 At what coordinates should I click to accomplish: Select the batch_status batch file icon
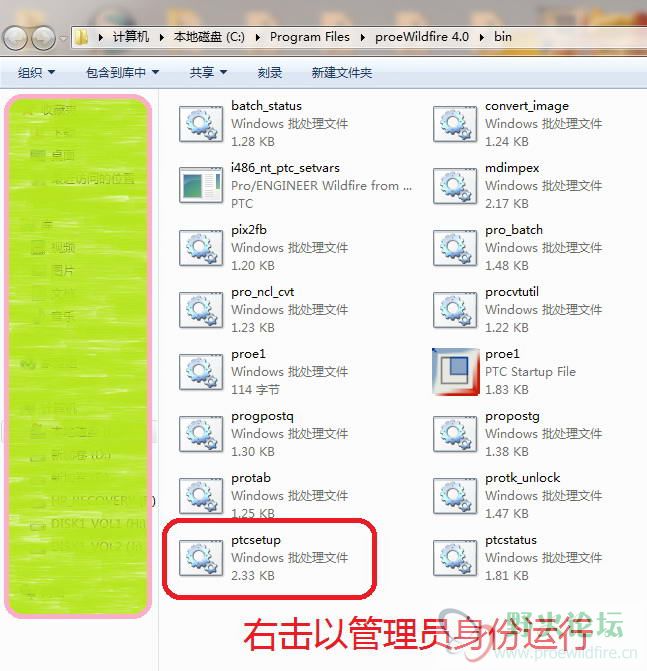[x=201, y=124]
